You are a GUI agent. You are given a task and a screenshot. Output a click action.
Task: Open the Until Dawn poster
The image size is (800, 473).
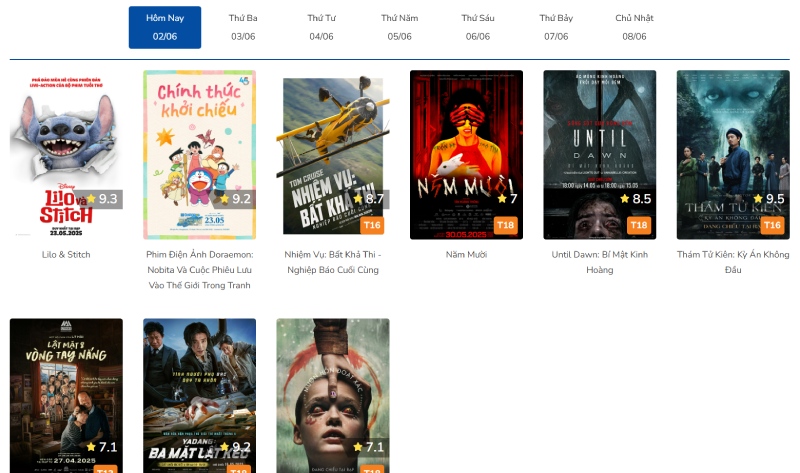tap(599, 155)
